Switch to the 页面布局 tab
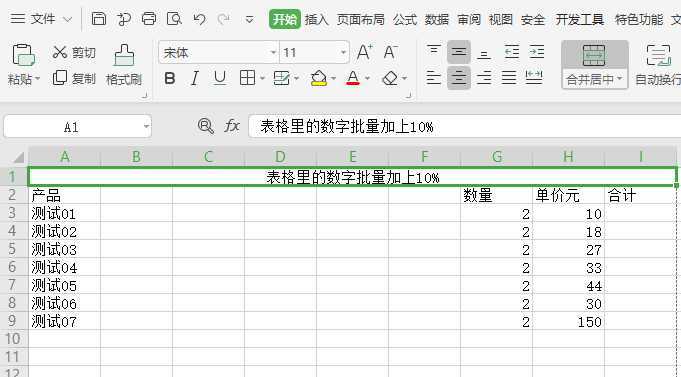The width and height of the screenshot is (681, 377). click(360, 20)
